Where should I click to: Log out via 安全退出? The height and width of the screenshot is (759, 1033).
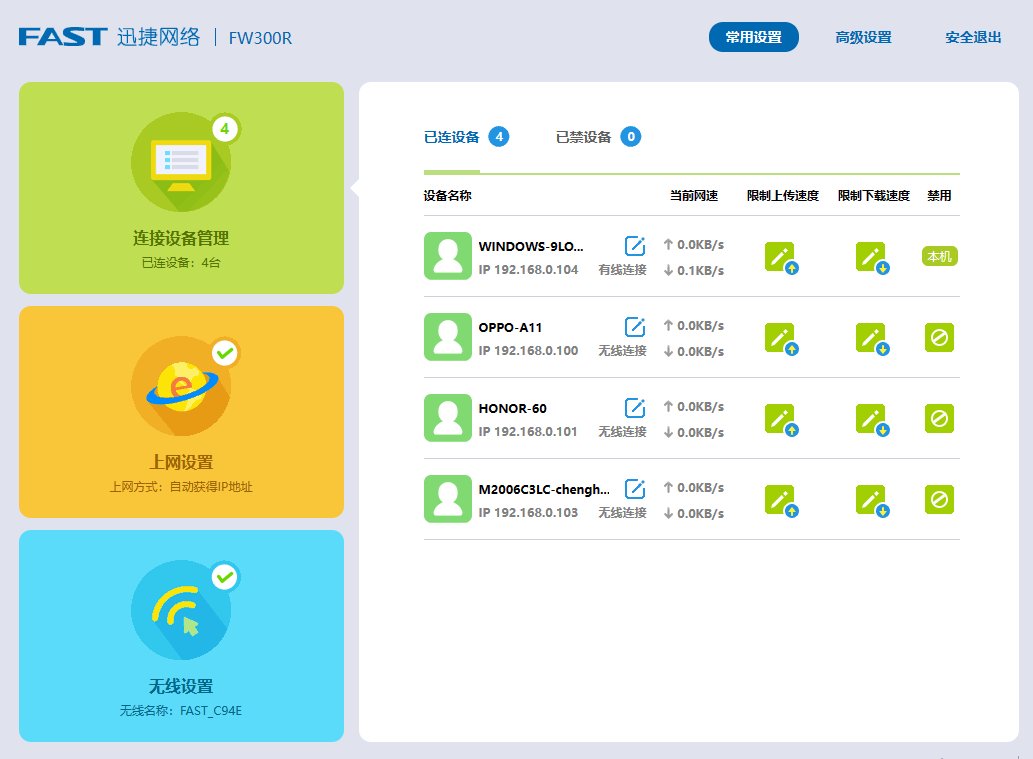point(973,37)
